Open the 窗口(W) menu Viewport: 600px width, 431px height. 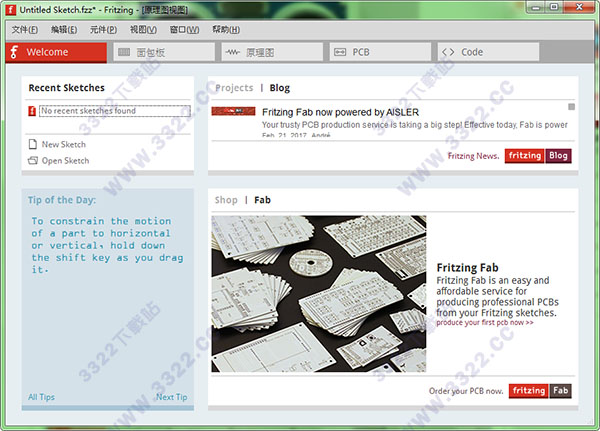coord(184,29)
